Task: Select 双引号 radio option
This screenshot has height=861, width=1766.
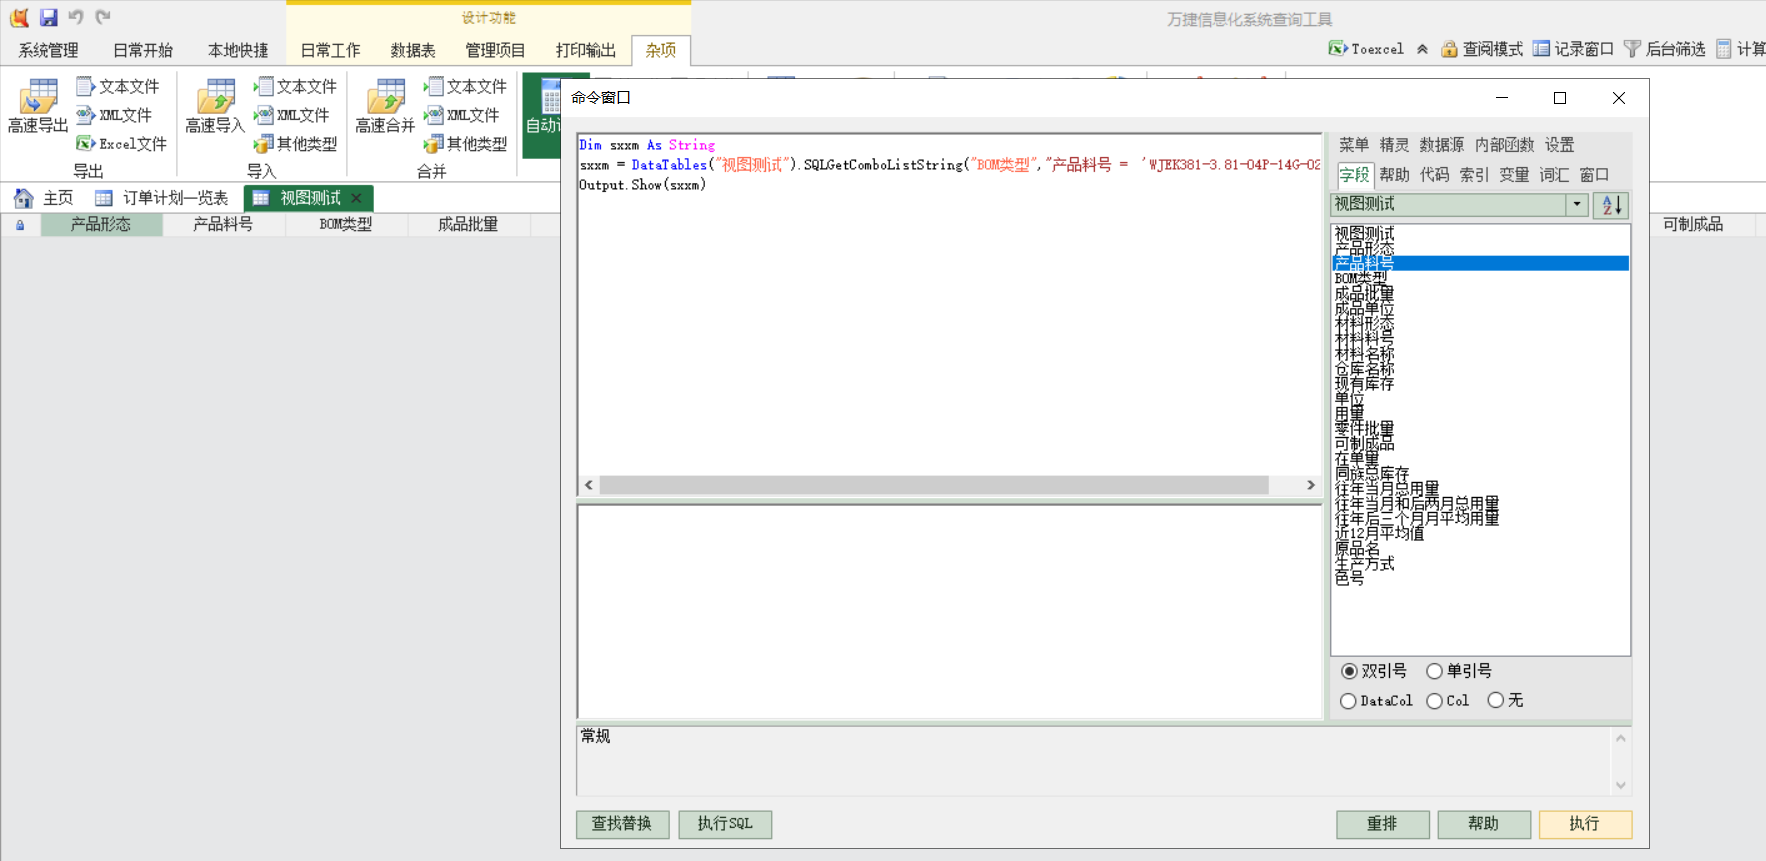Action: click(x=1373, y=671)
